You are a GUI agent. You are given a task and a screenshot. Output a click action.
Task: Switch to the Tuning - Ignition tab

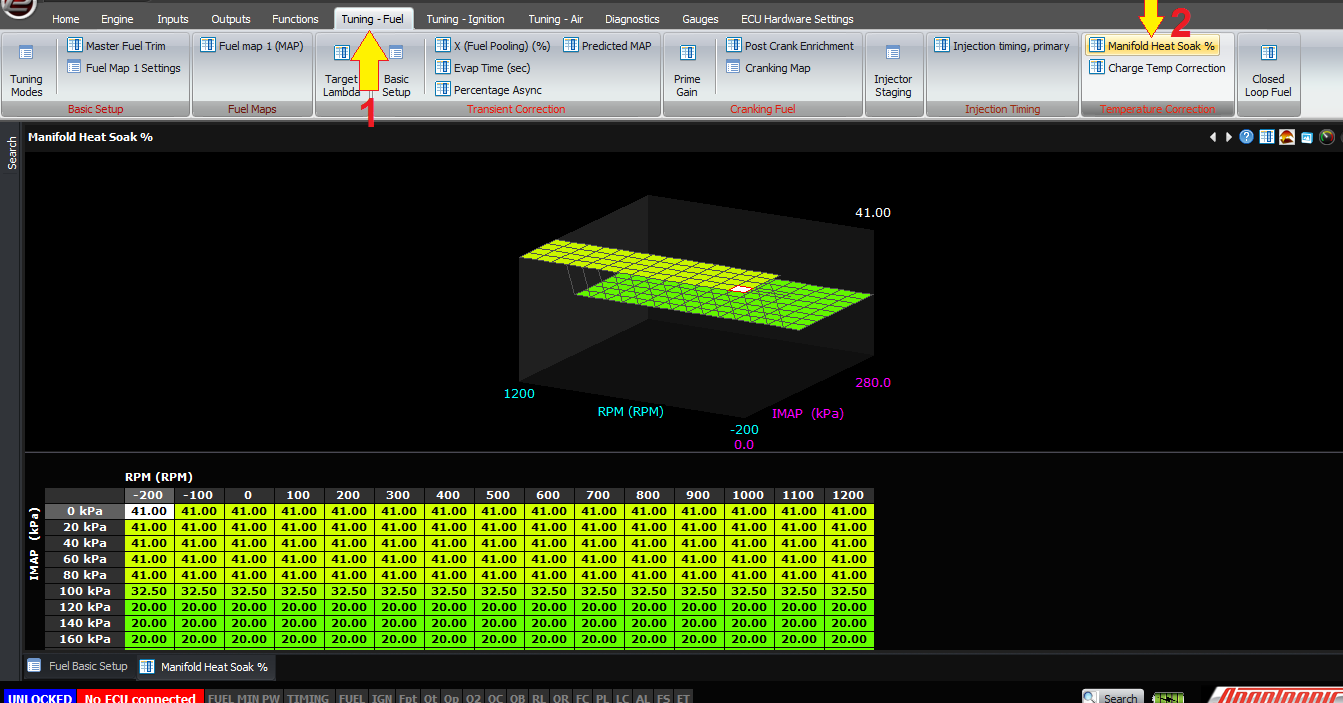click(465, 19)
